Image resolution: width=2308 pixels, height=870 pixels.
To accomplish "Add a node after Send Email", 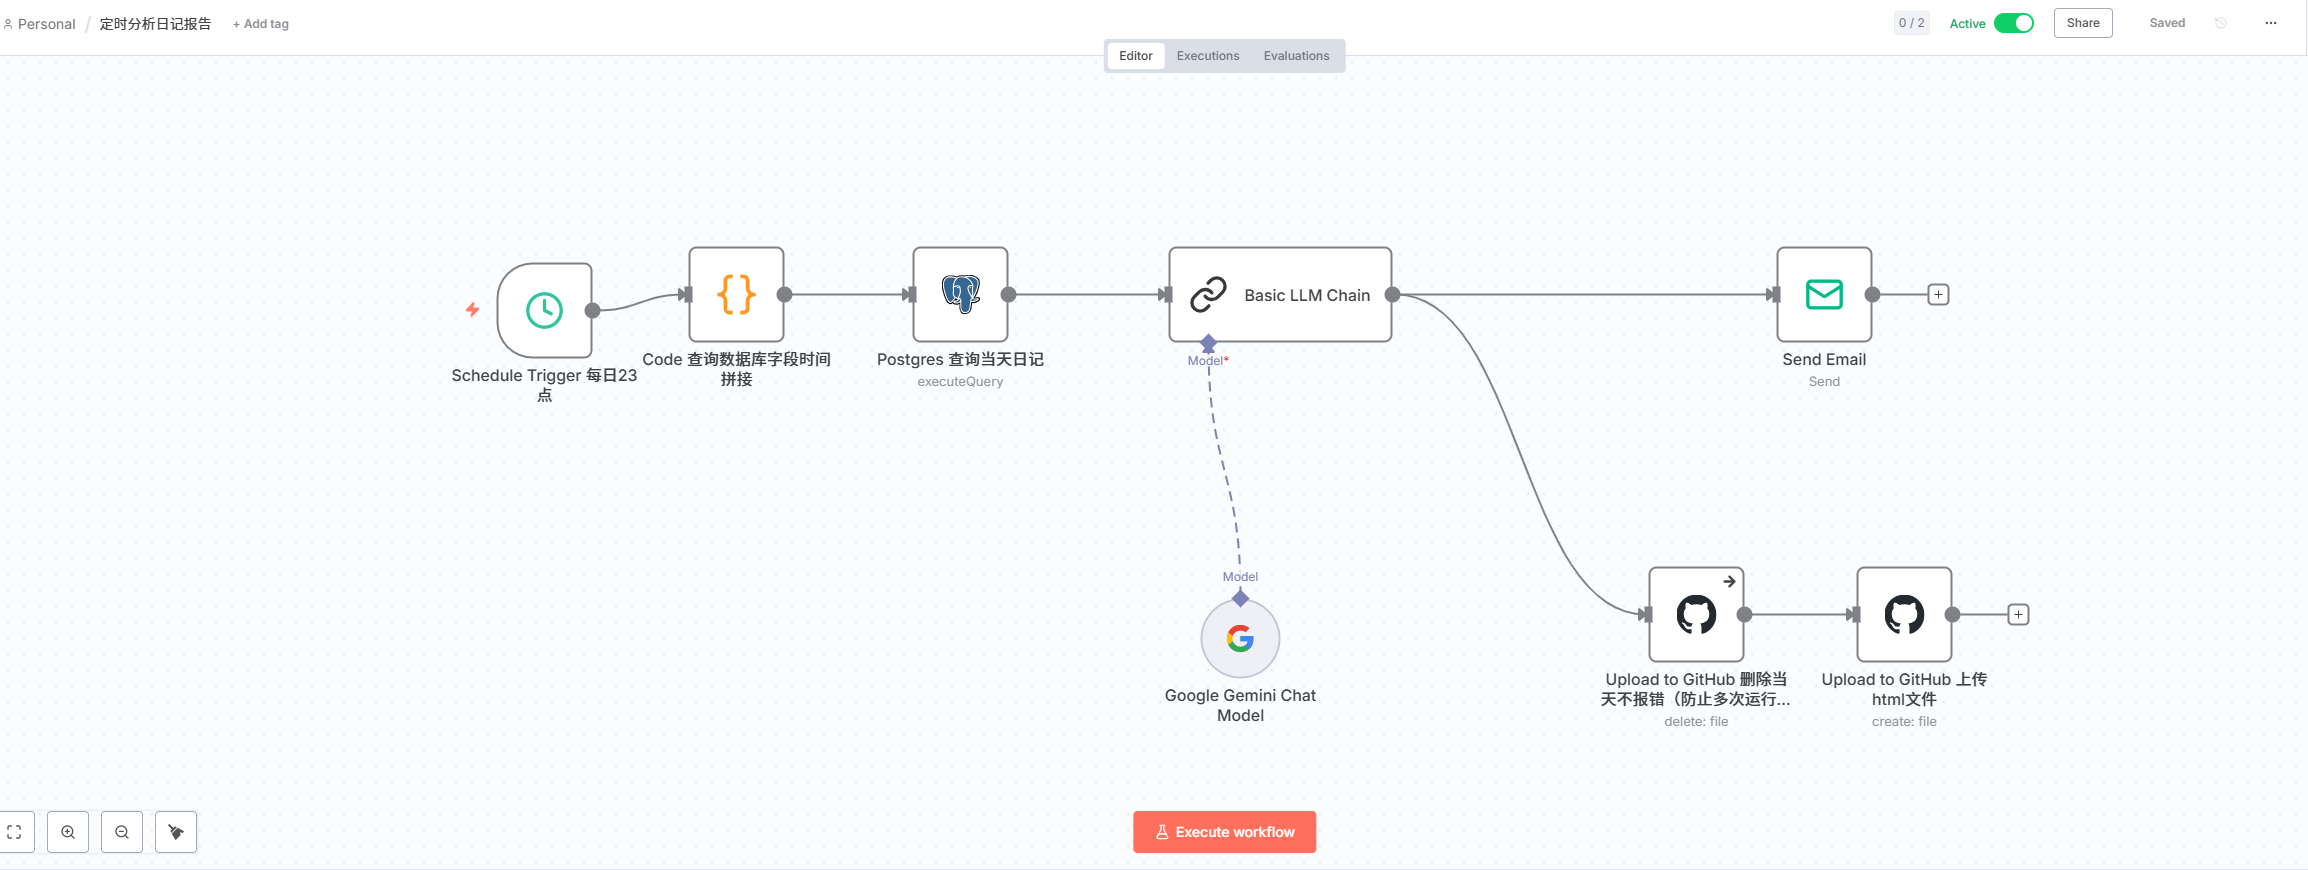I will tap(1938, 295).
